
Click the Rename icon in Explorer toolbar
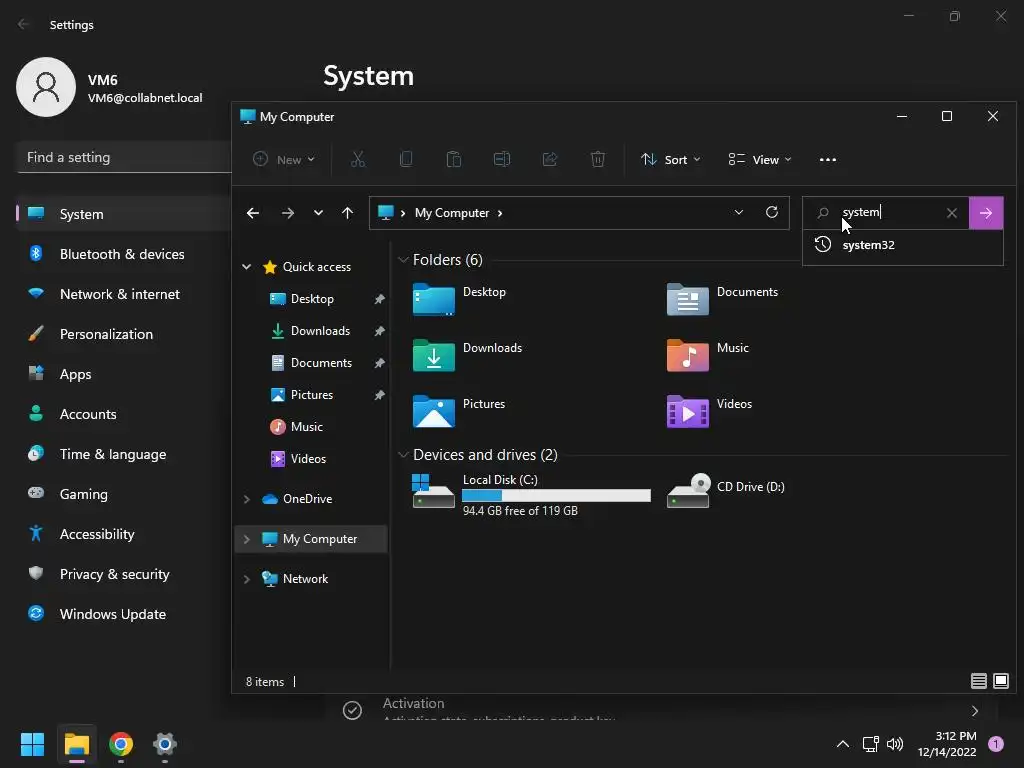(x=502, y=159)
